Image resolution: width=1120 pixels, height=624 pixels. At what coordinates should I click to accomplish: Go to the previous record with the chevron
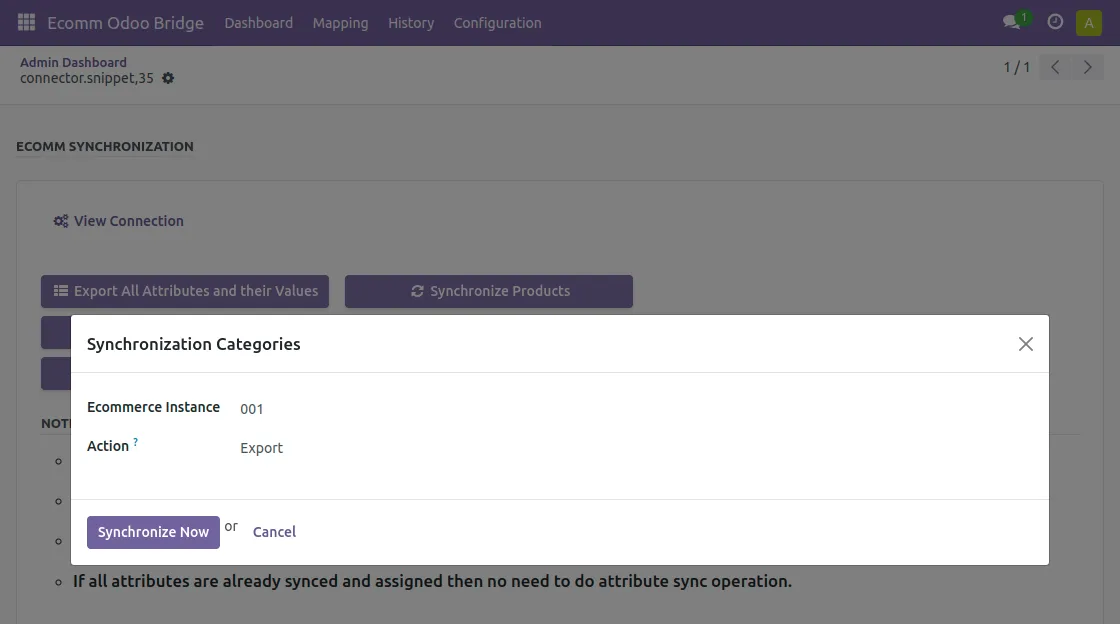[x=1054, y=66]
